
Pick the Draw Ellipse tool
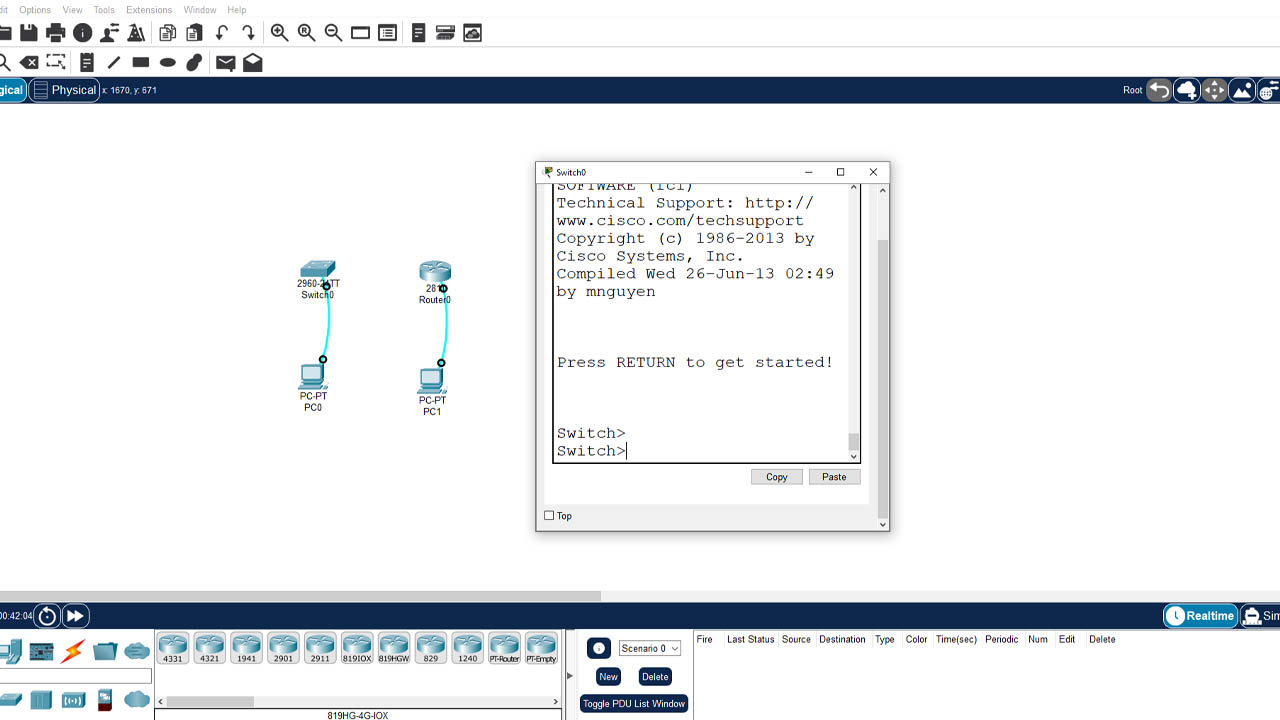point(168,62)
